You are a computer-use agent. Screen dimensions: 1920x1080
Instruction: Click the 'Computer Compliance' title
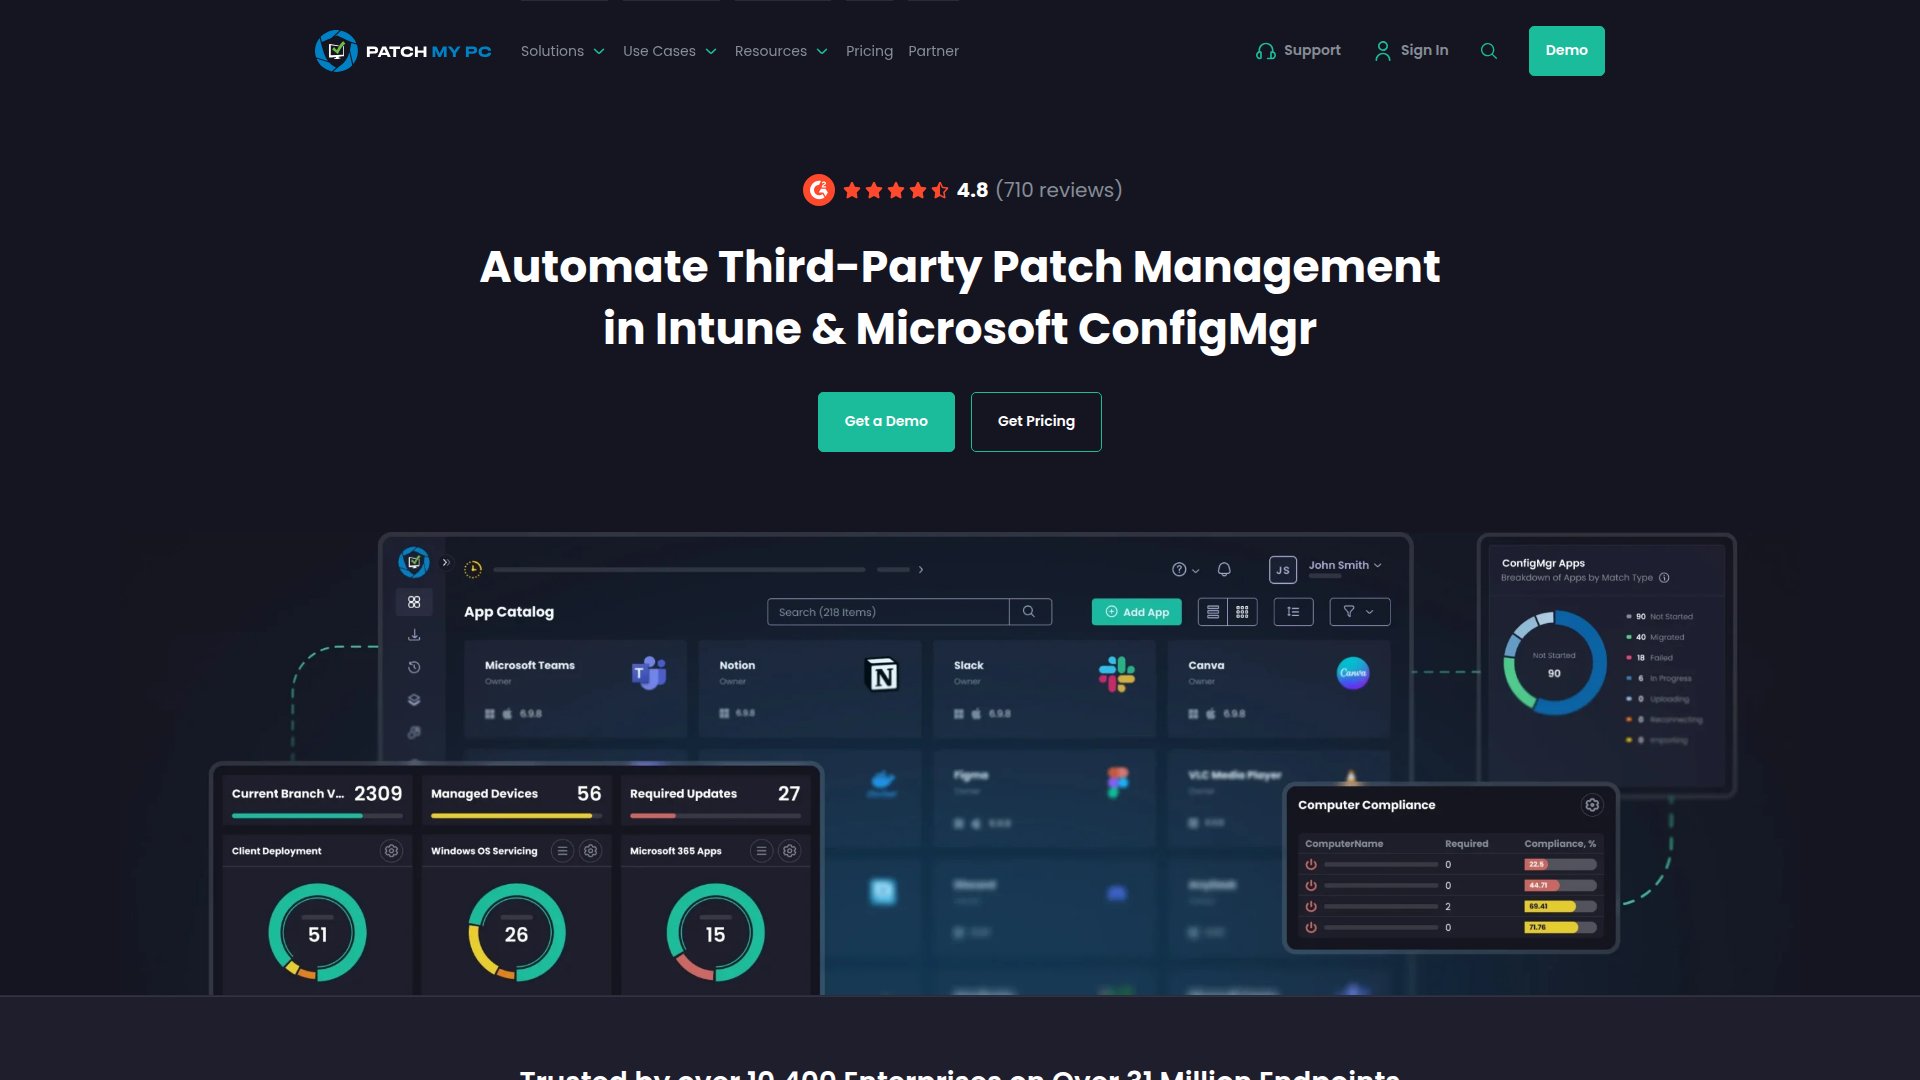point(1366,805)
